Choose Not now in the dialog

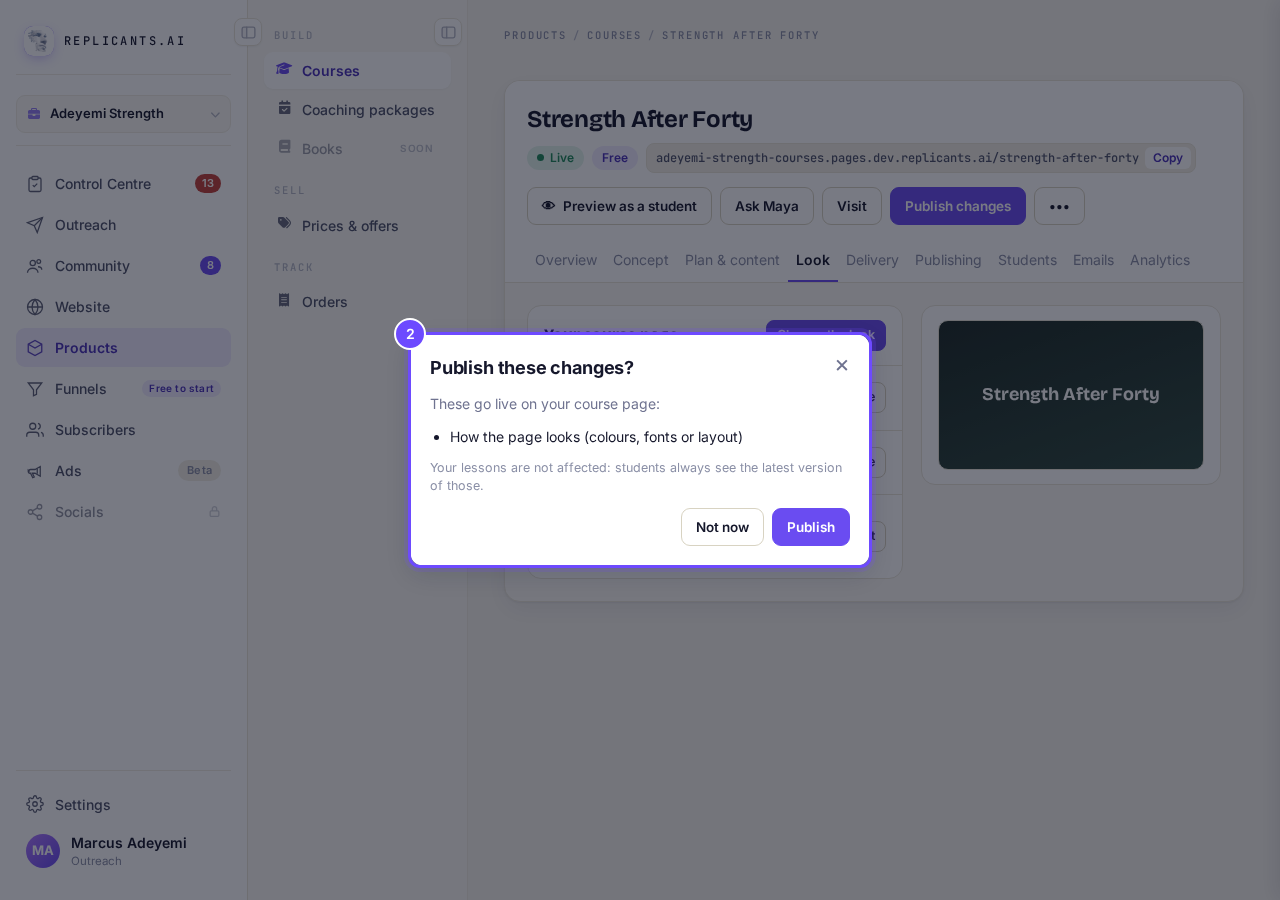tap(722, 527)
